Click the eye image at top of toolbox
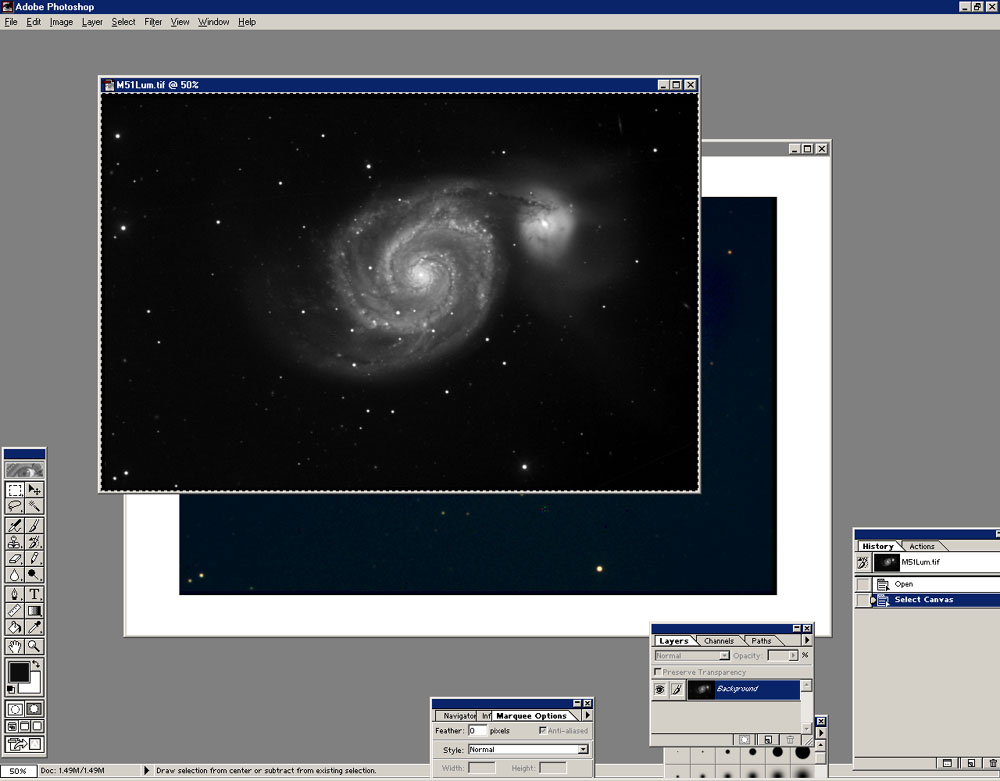This screenshot has width=1000, height=781. pos(24,471)
